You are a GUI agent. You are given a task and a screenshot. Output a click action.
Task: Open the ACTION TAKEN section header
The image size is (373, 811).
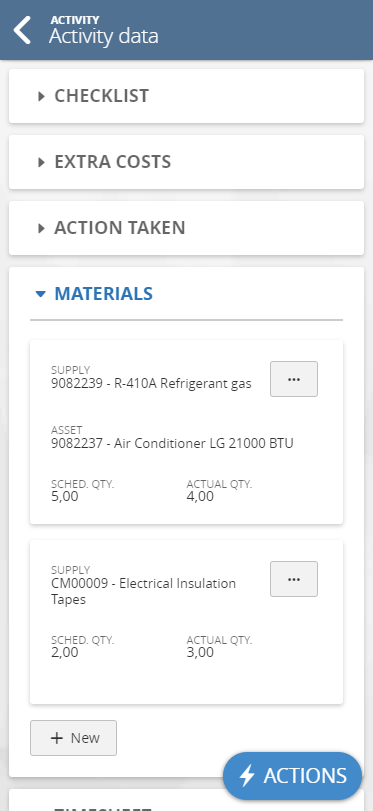click(x=186, y=228)
